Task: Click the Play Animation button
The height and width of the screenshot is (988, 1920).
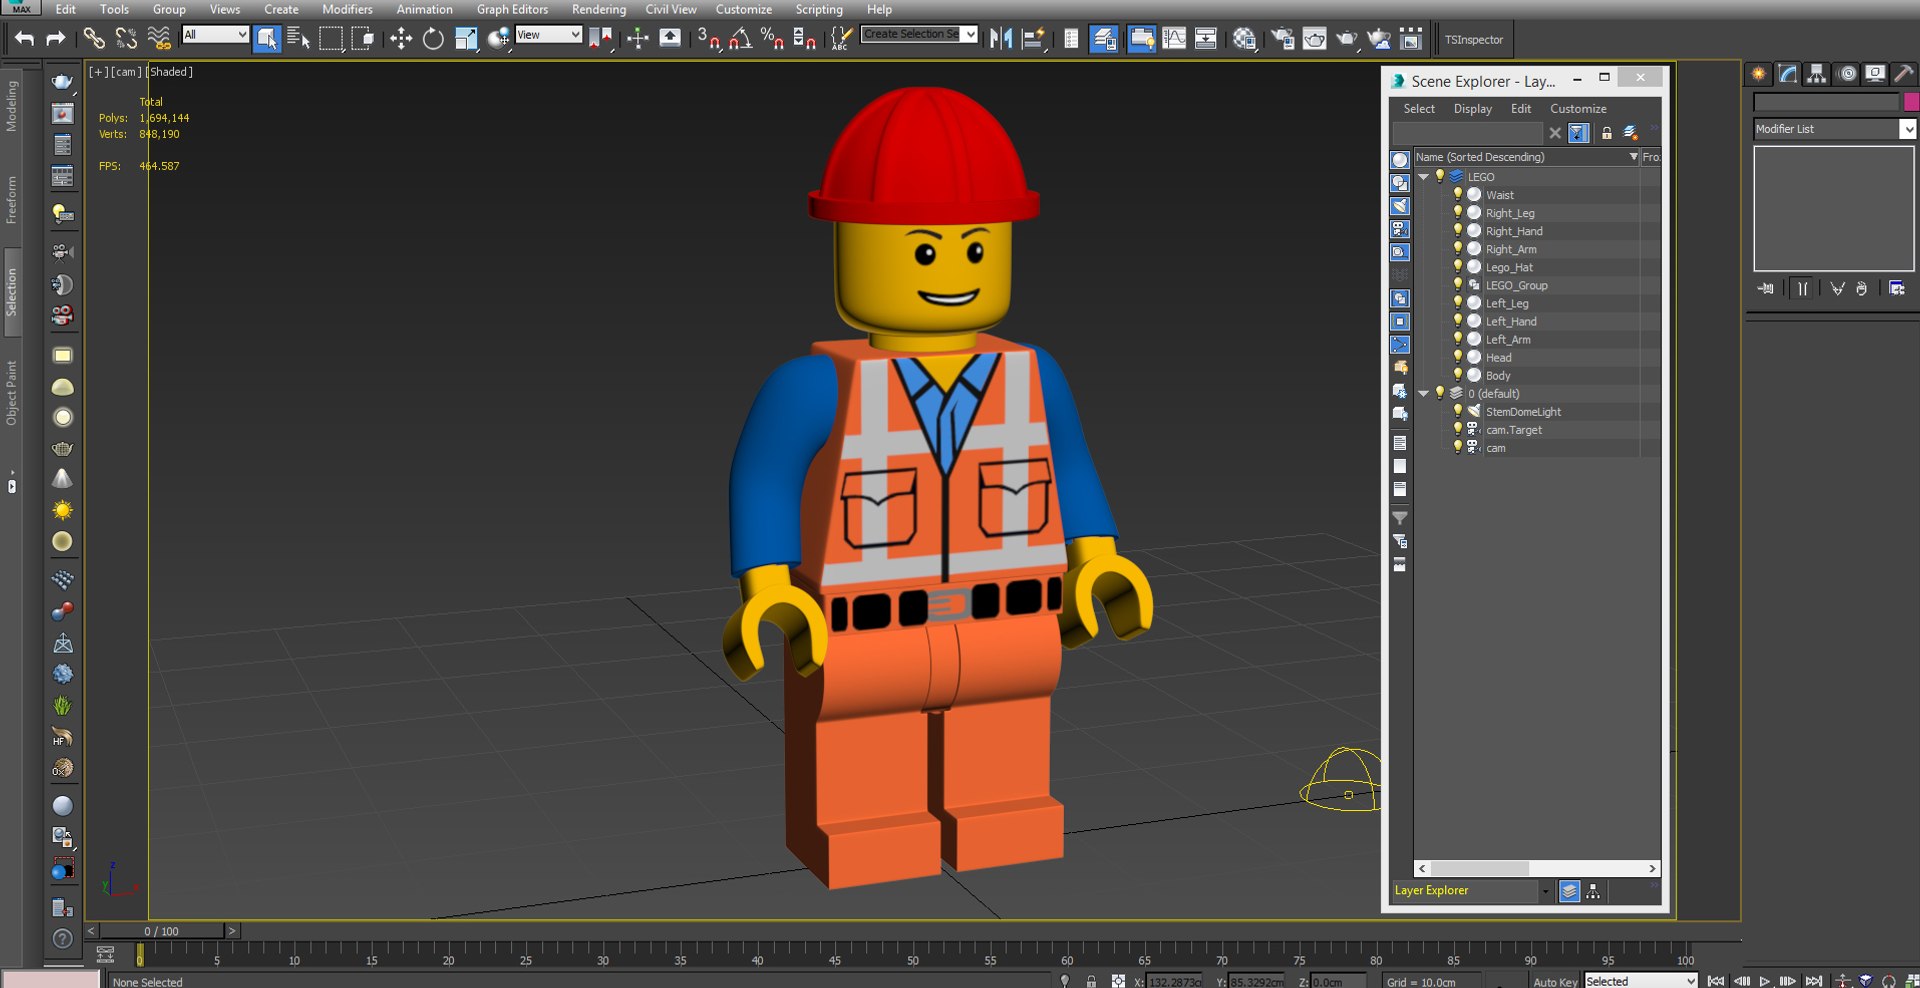Action: point(1764,981)
